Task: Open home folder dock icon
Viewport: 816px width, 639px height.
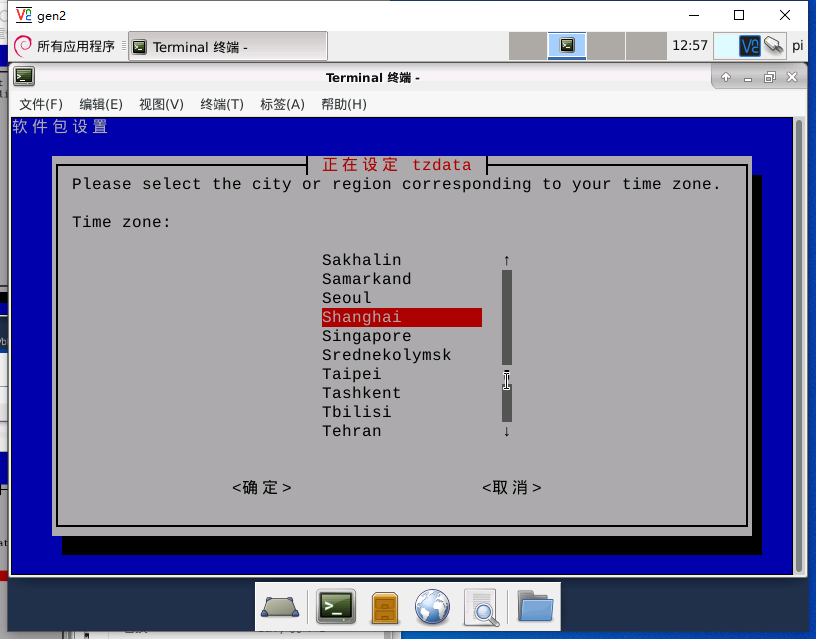Action: click(535, 606)
